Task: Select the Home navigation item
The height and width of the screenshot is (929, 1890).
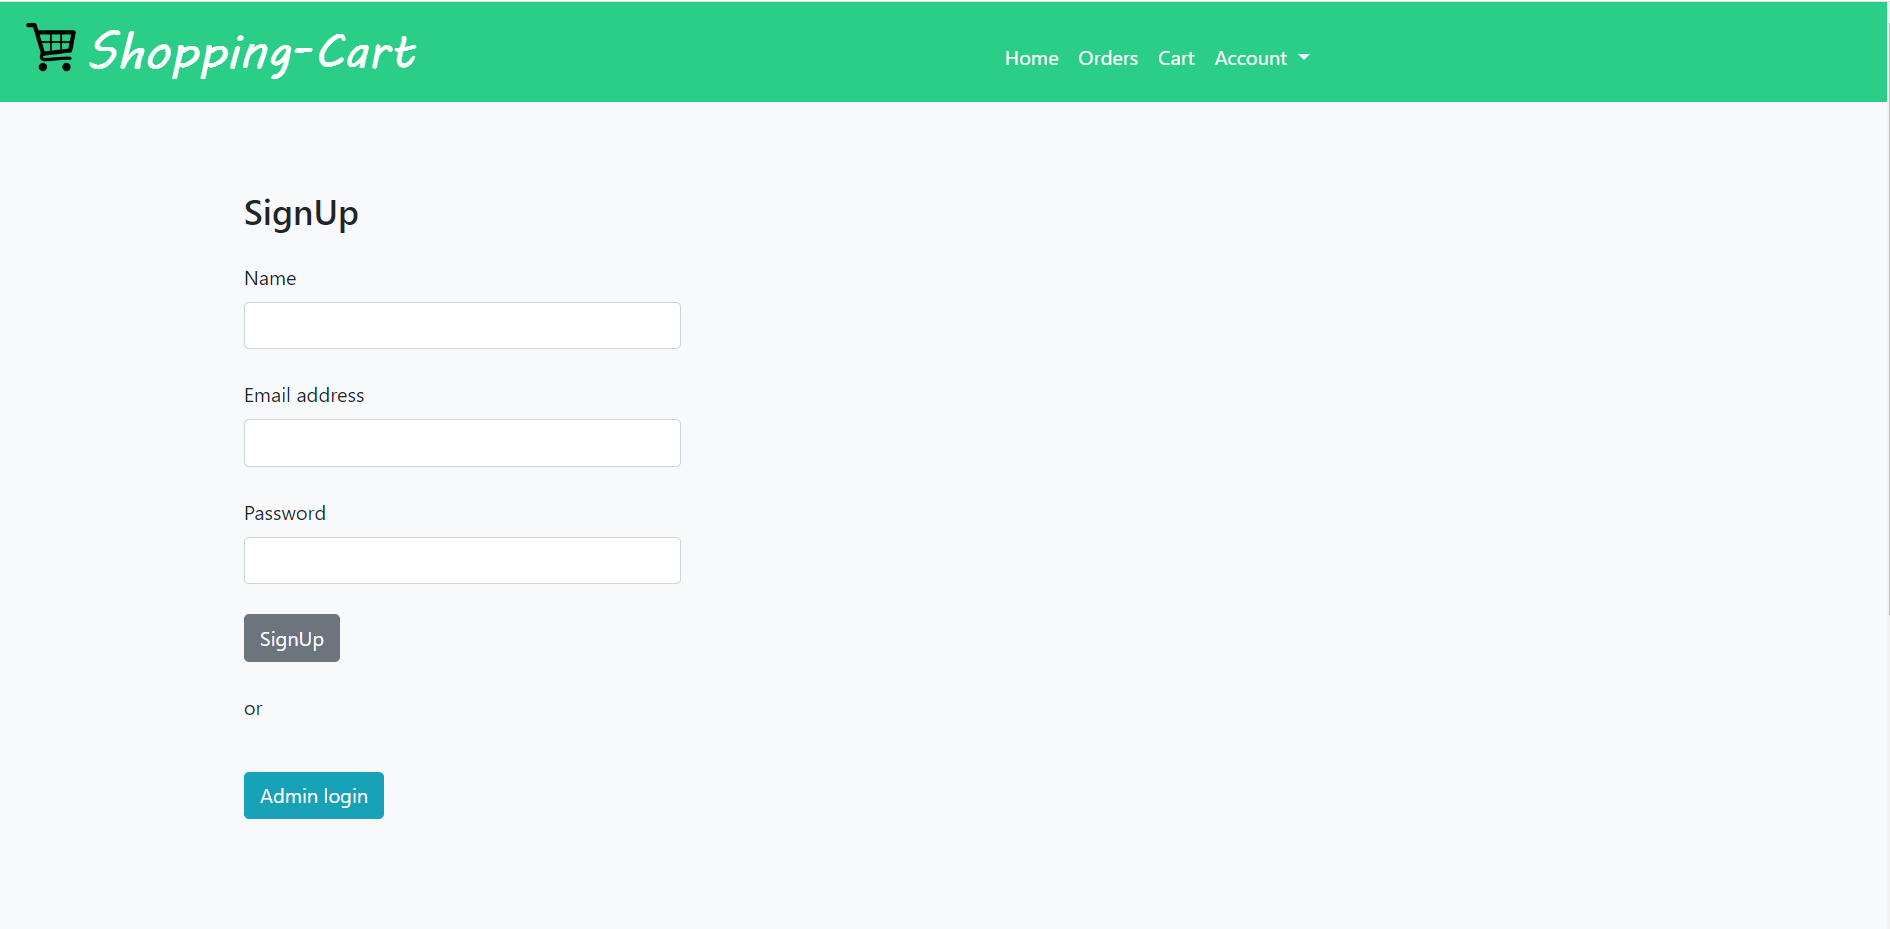Action: [1031, 58]
